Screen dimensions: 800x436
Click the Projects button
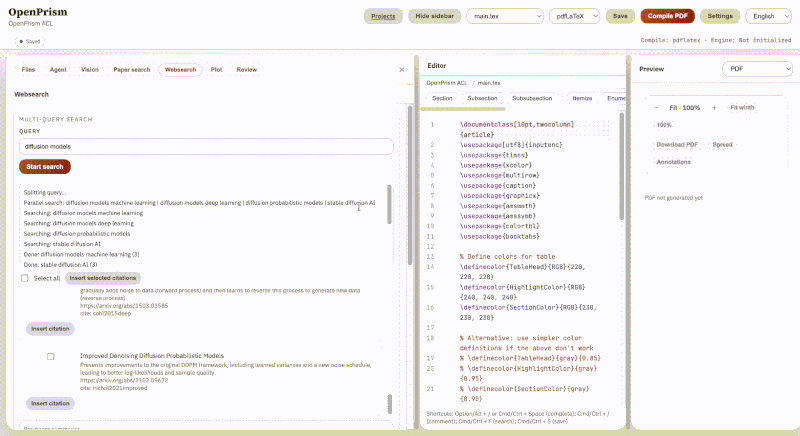(x=383, y=16)
